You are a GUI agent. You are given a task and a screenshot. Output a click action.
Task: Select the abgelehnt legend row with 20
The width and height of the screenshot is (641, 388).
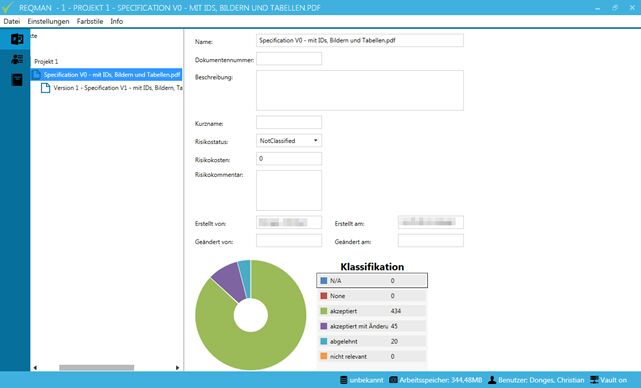372,341
